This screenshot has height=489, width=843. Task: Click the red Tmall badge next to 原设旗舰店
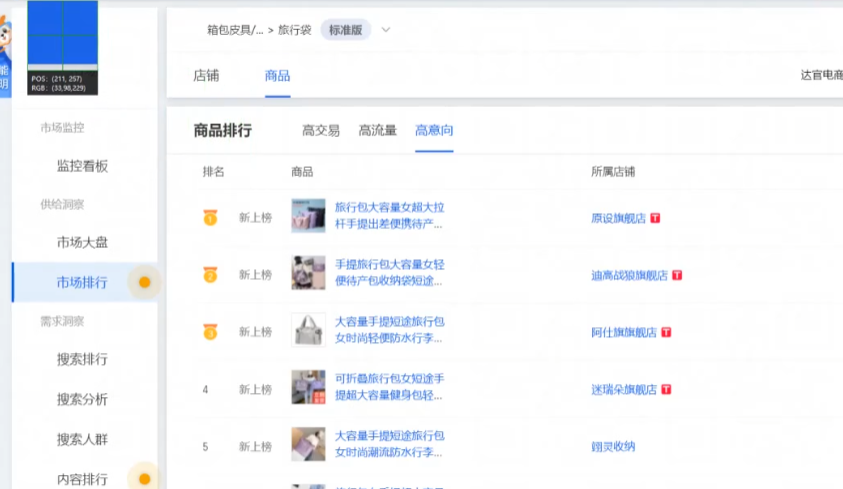pyautogui.click(x=656, y=218)
